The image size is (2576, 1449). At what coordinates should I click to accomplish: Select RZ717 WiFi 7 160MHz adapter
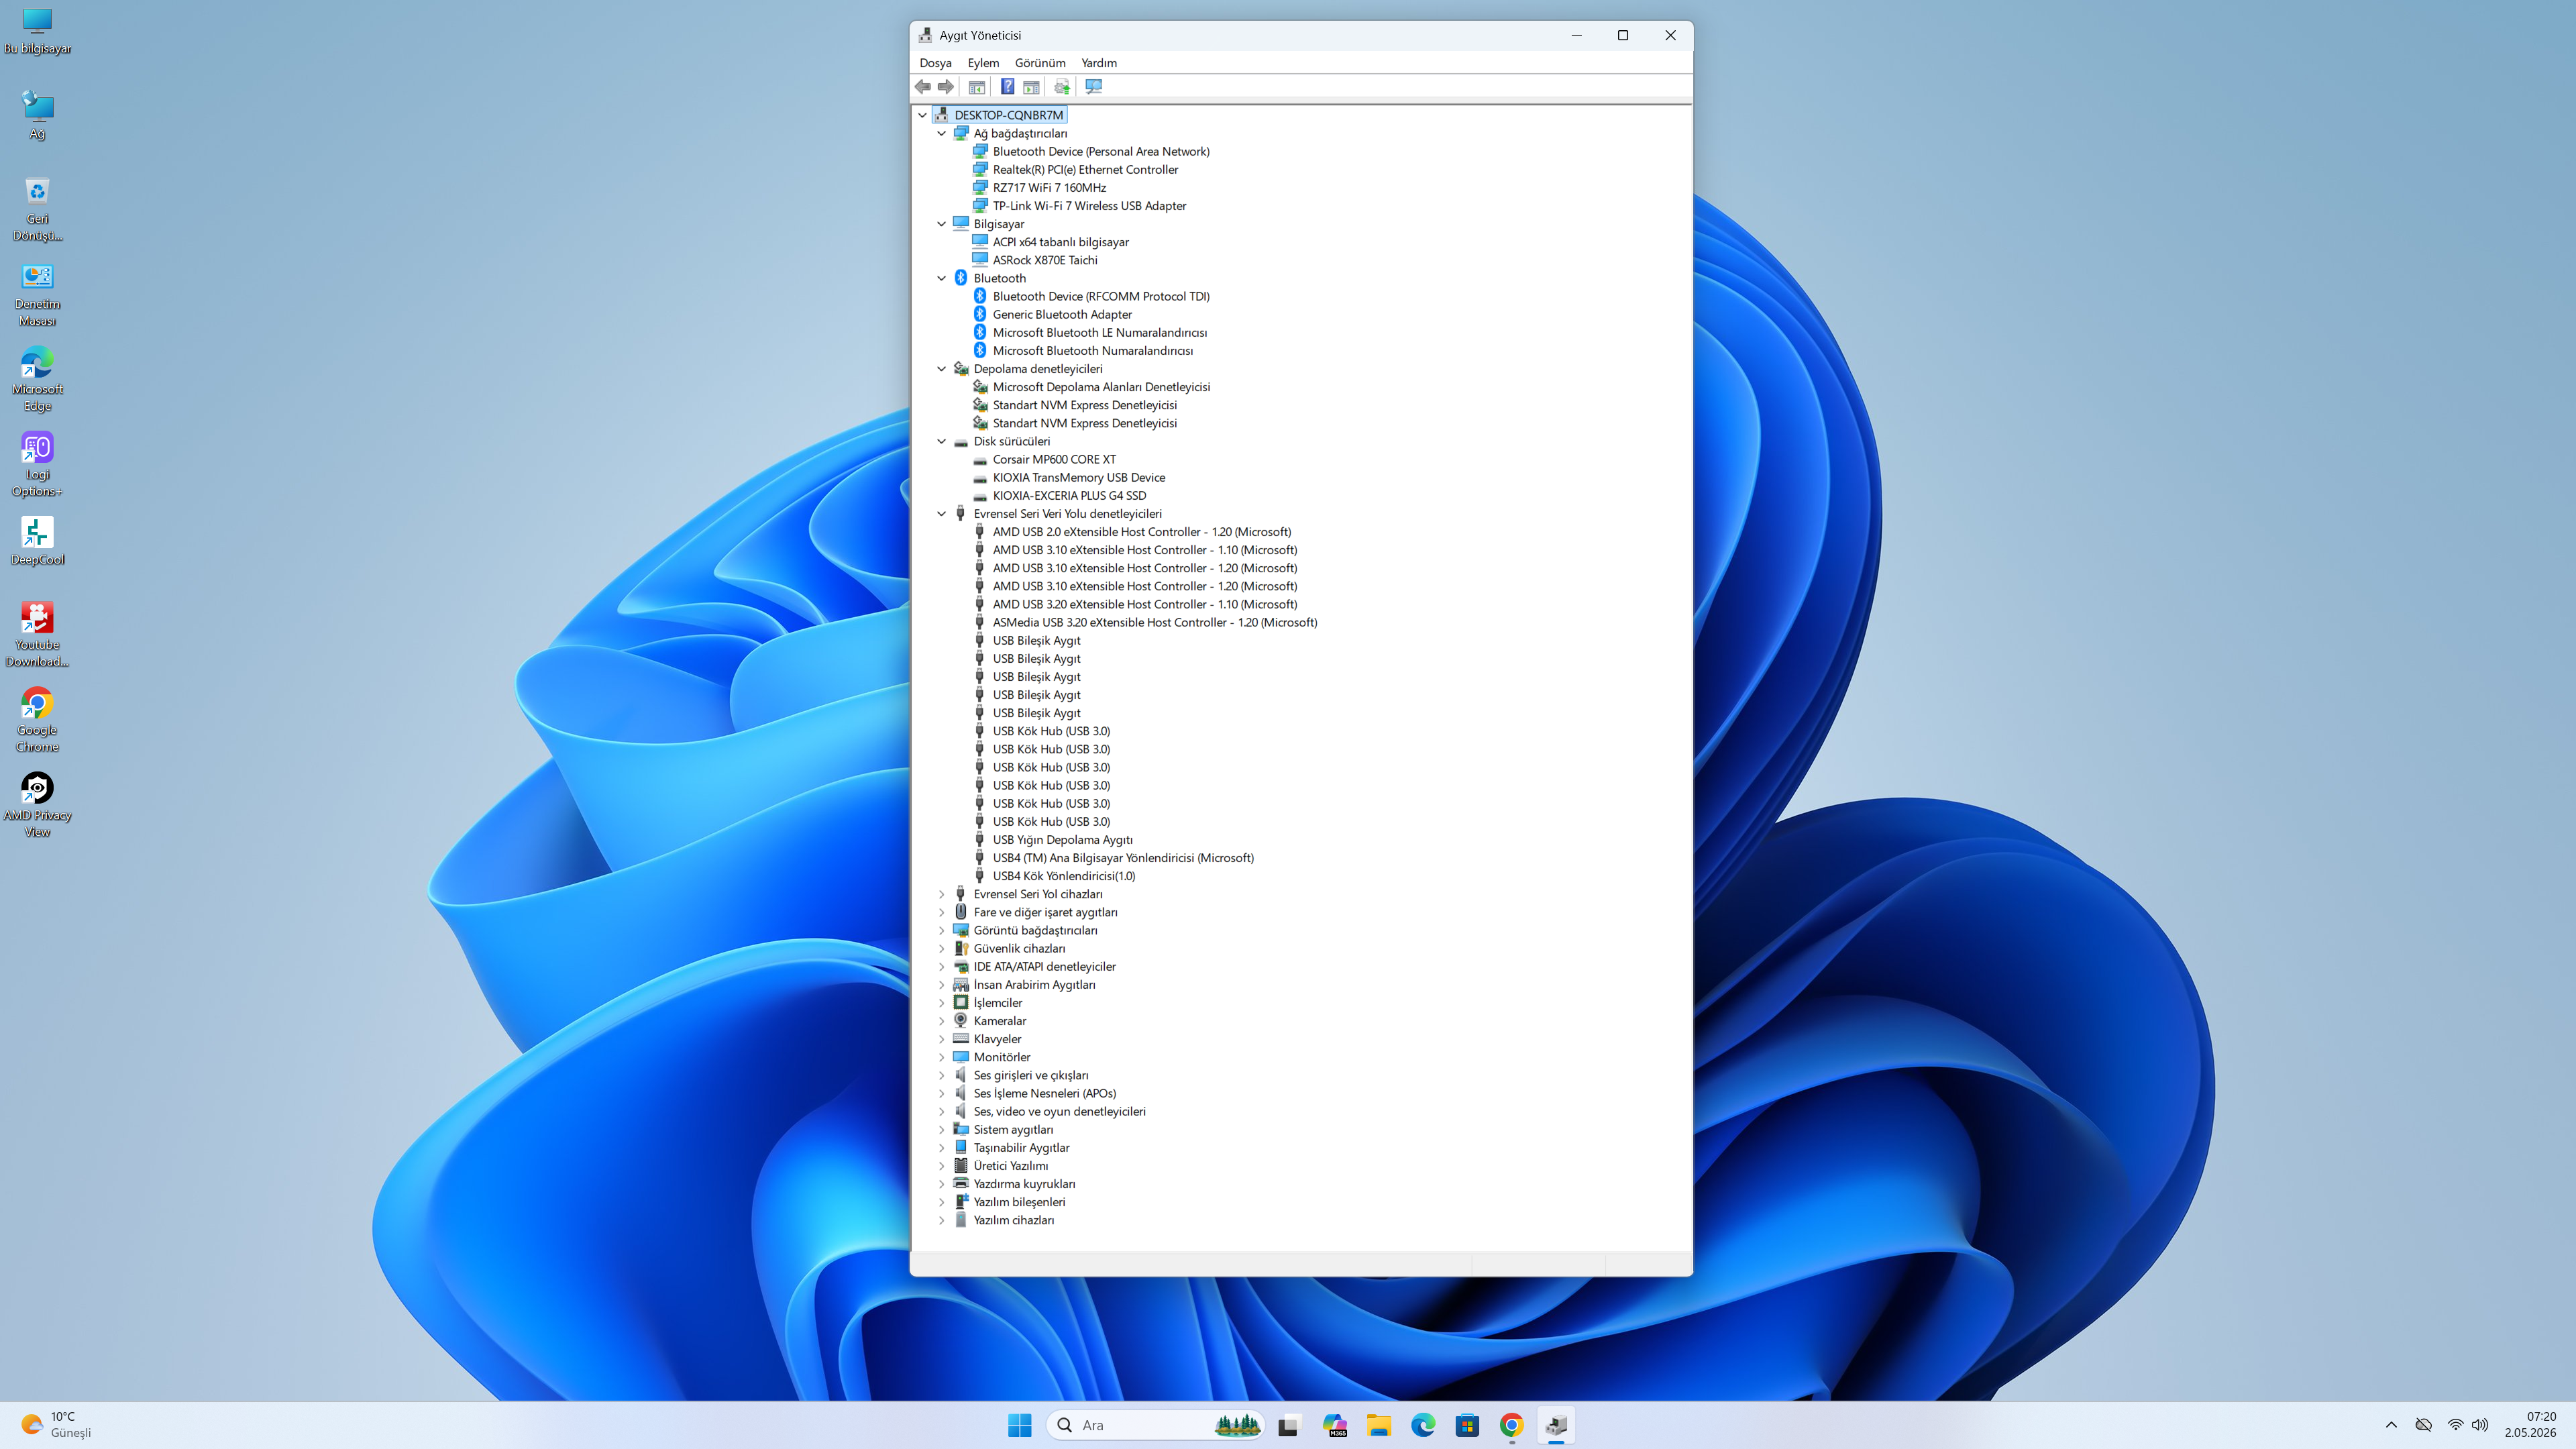pyautogui.click(x=1049, y=188)
